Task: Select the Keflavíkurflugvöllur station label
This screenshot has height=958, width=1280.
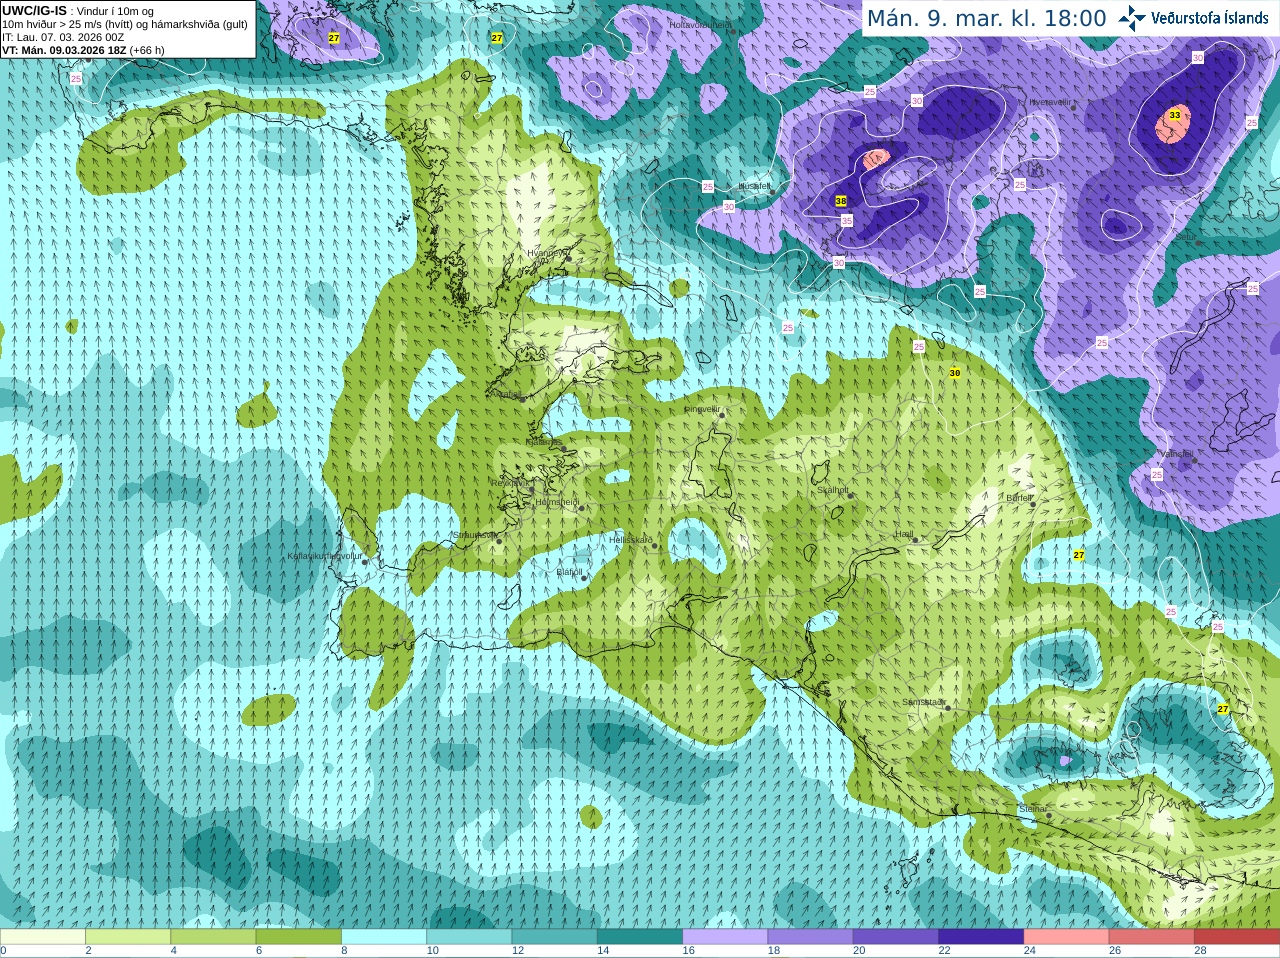Action: pos(324,556)
